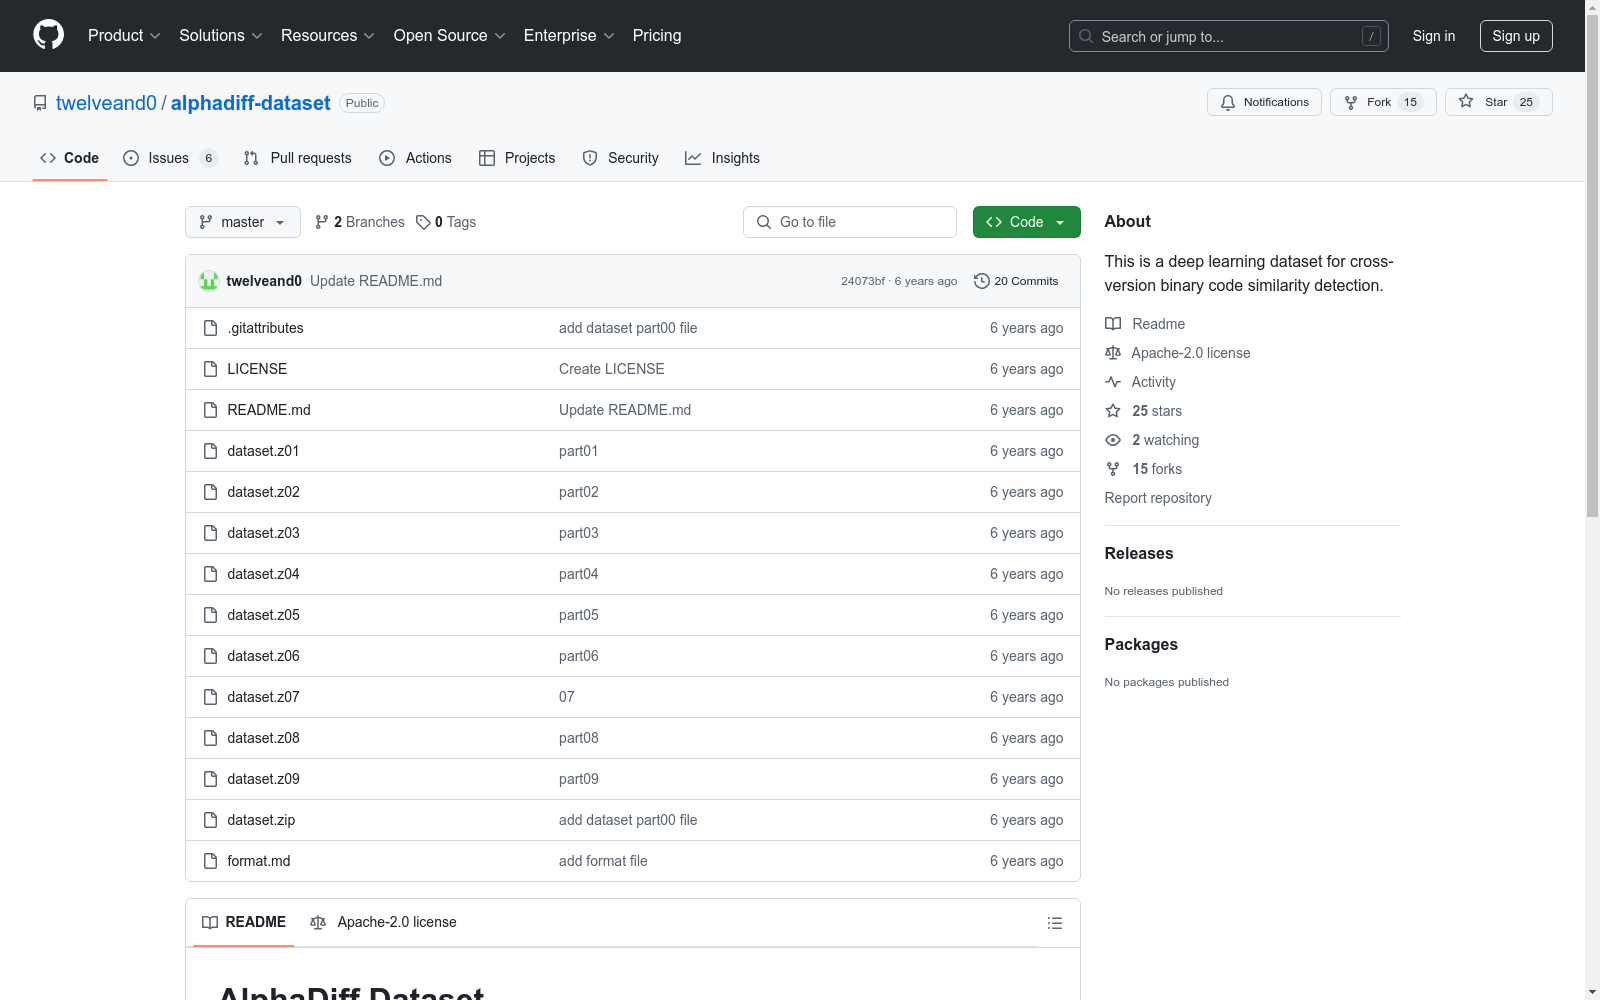Expand the Solutions menu
The width and height of the screenshot is (1600, 1000).
coord(221,35)
